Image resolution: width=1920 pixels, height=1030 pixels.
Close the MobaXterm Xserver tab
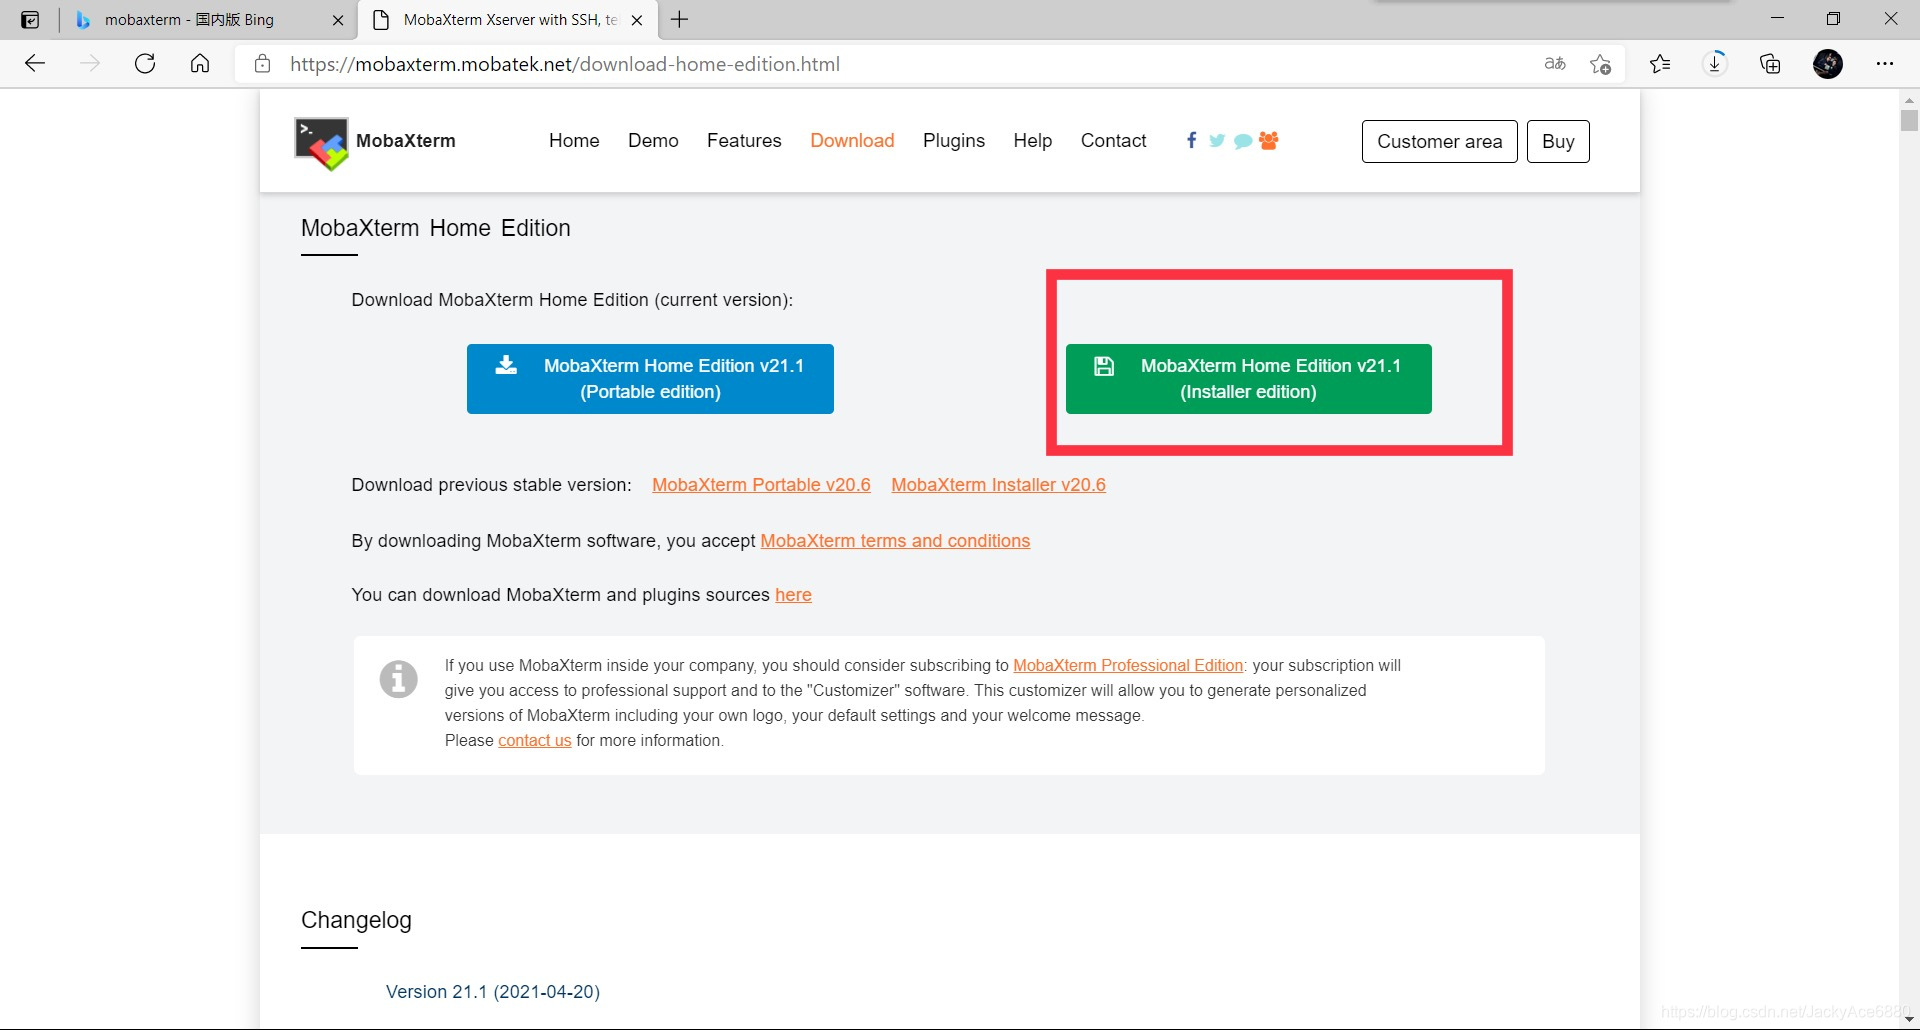[x=637, y=20]
